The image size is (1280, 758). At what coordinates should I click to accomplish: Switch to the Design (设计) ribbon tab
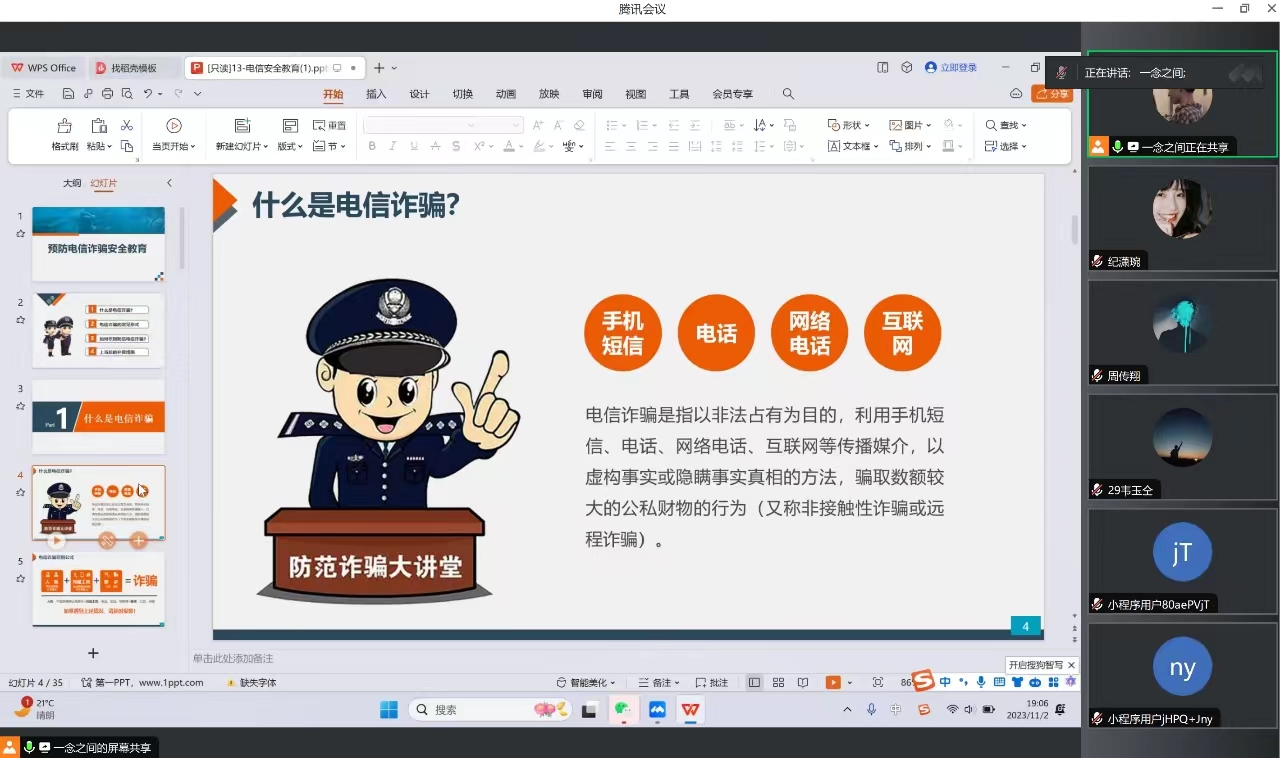point(419,94)
